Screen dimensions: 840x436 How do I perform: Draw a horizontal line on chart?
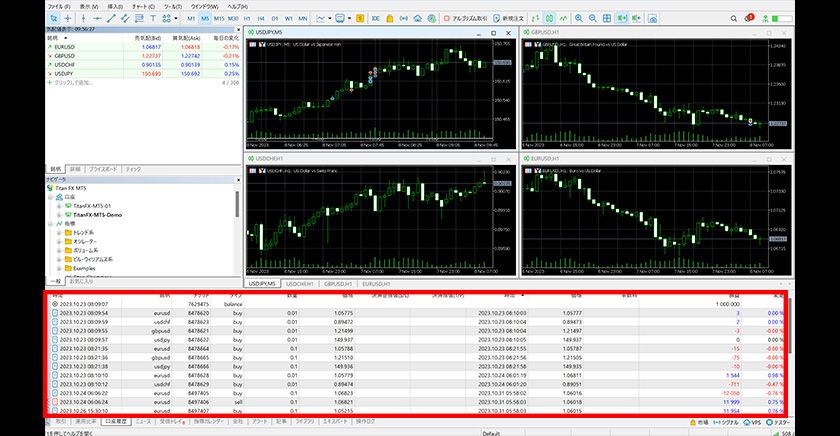[97, 18]
